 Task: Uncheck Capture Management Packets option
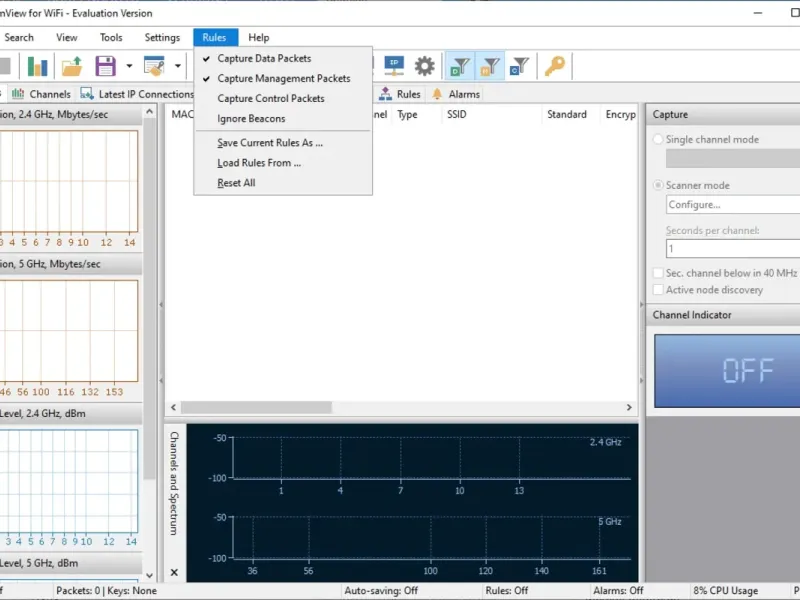[x=284, y=79]
